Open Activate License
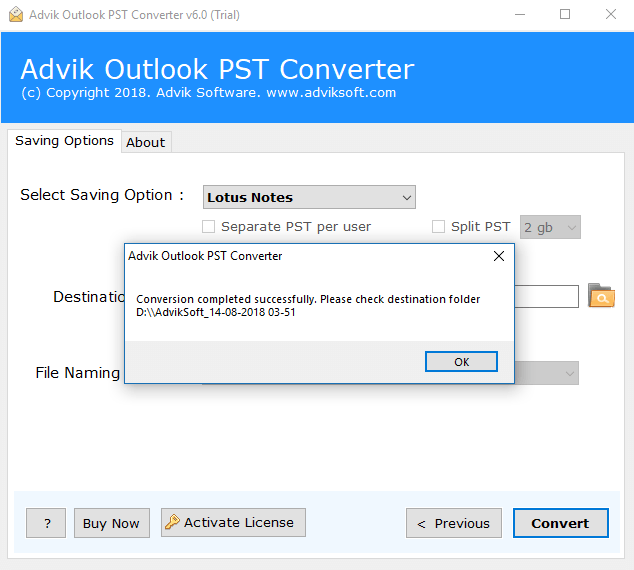The image size is (634, 570). 233,522
